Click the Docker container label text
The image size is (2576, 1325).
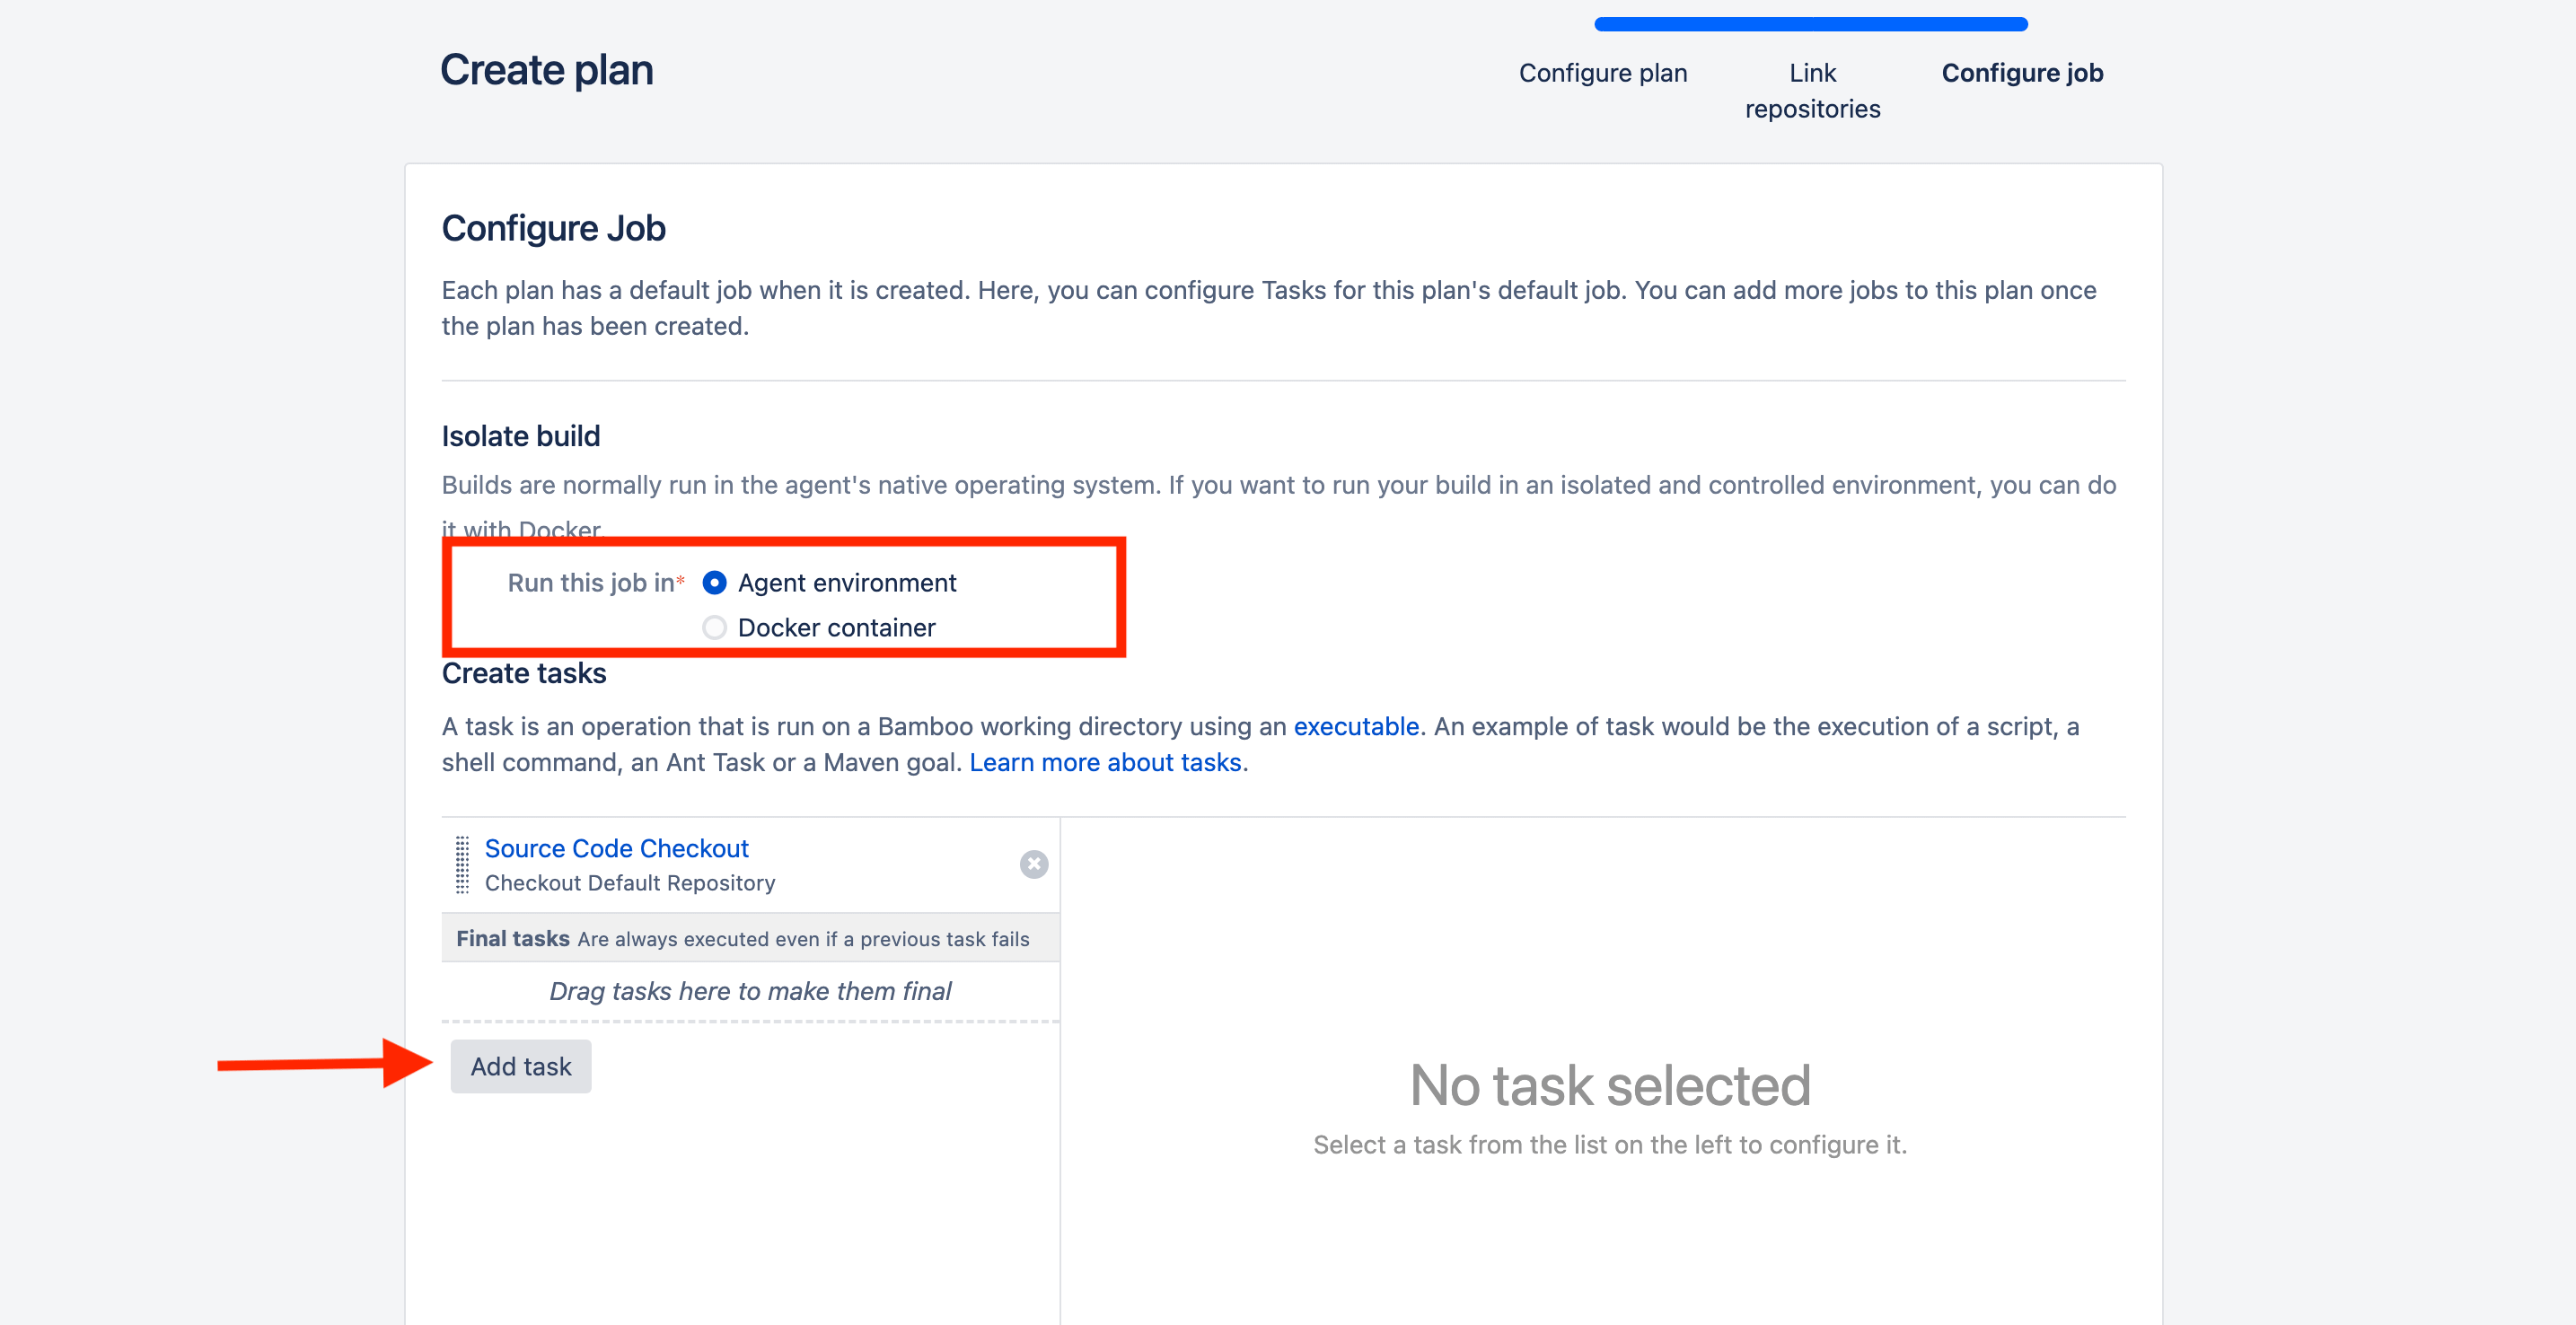click(x=836, y=628)
